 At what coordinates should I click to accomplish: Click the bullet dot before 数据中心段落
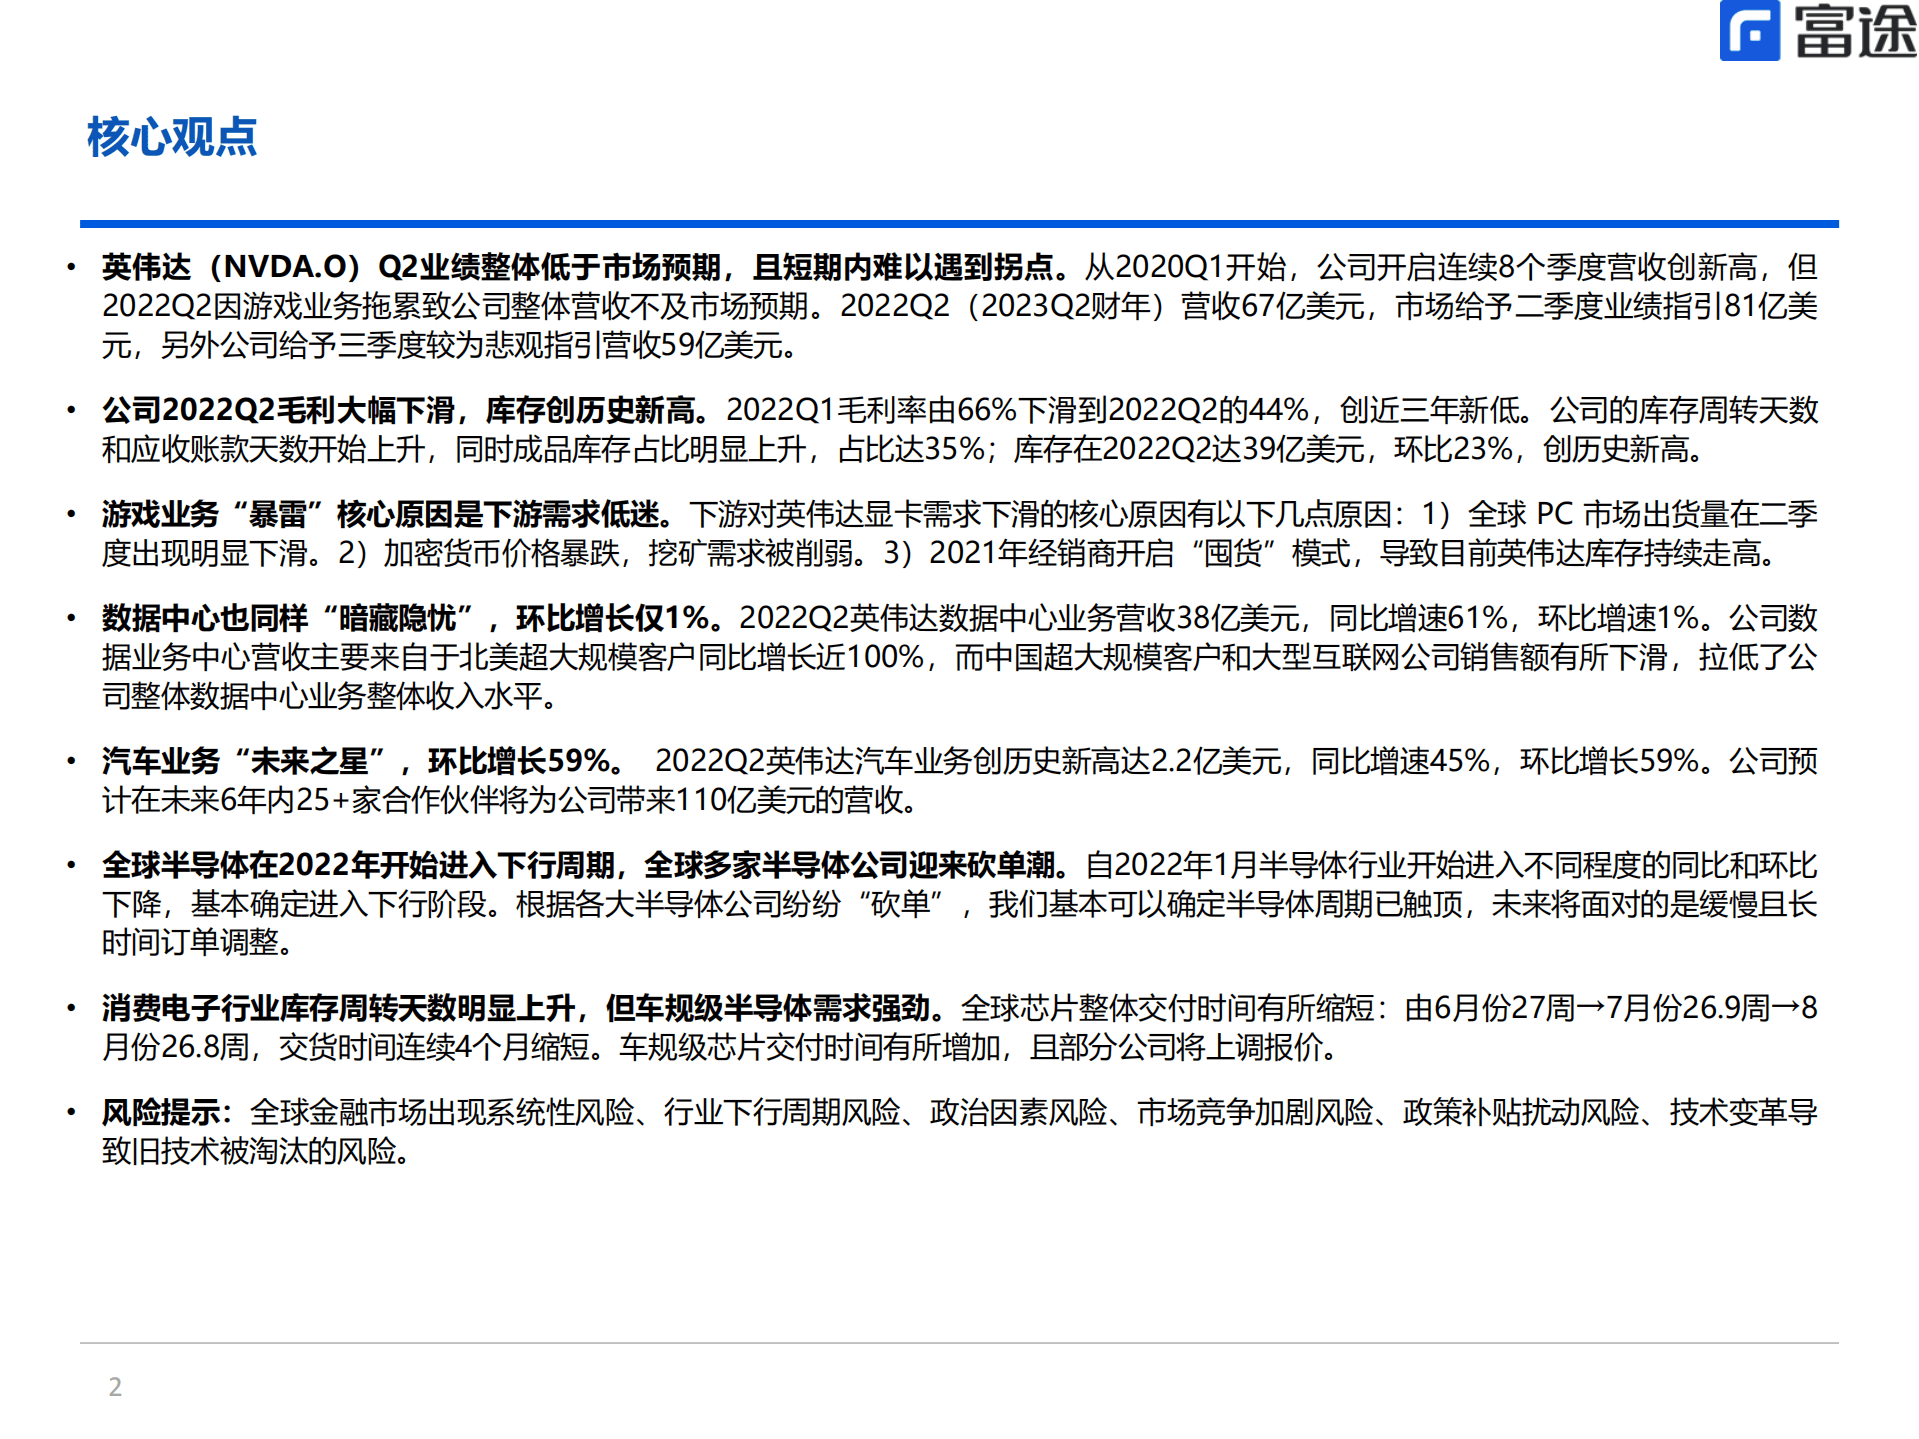click(x=71, y=616)
